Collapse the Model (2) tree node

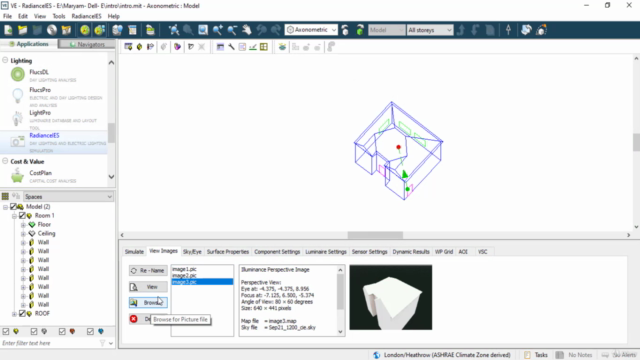[x=5, y=207]
